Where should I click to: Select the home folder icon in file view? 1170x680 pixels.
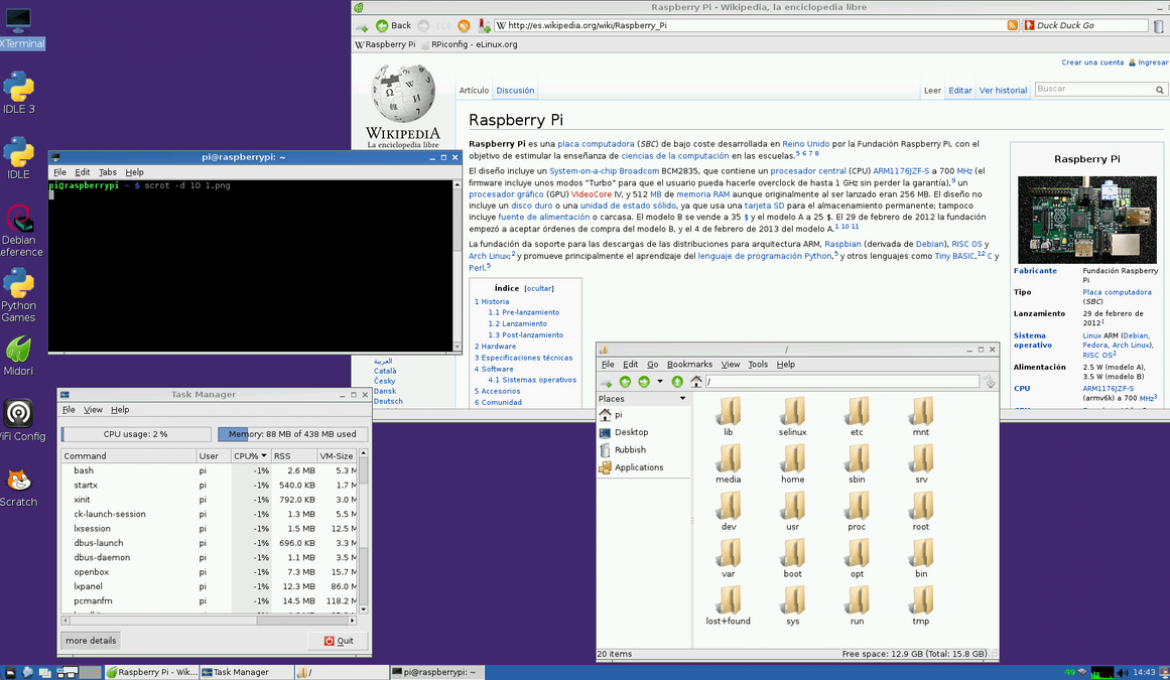(x=792, y=464)
